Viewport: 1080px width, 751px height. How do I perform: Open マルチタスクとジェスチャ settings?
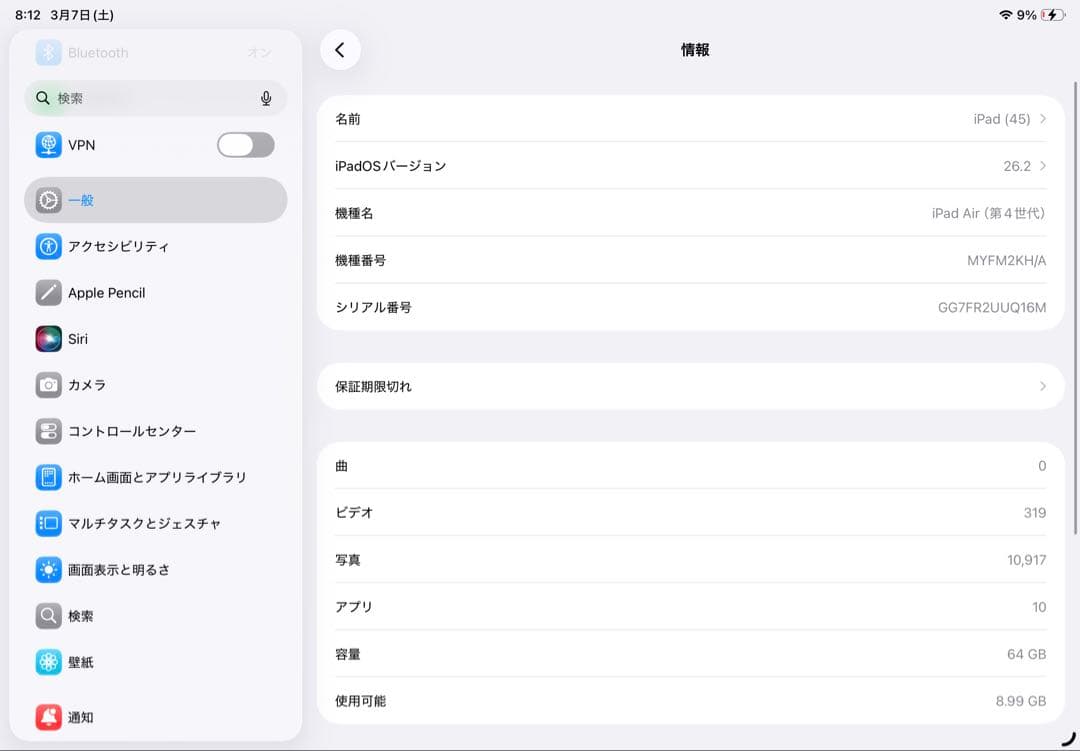pos(156,524)
